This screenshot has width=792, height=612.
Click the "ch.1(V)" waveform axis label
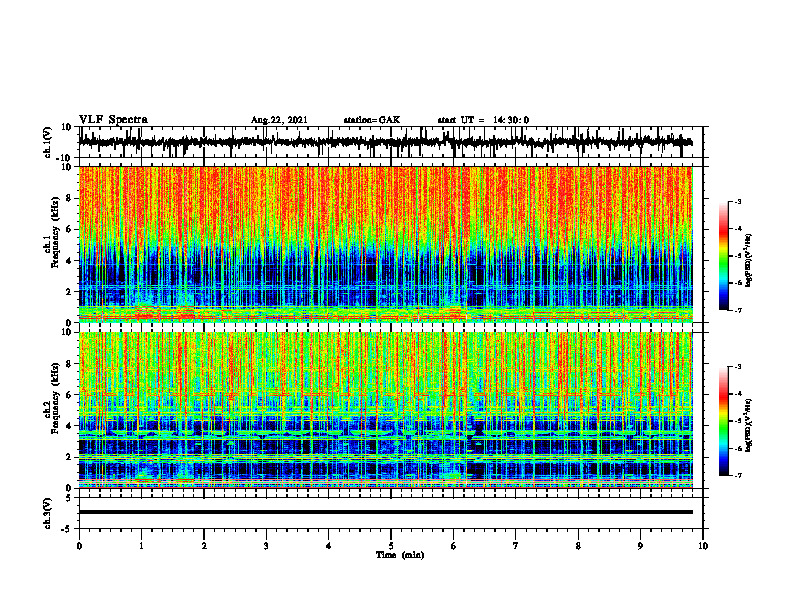[x=46, y=142]
